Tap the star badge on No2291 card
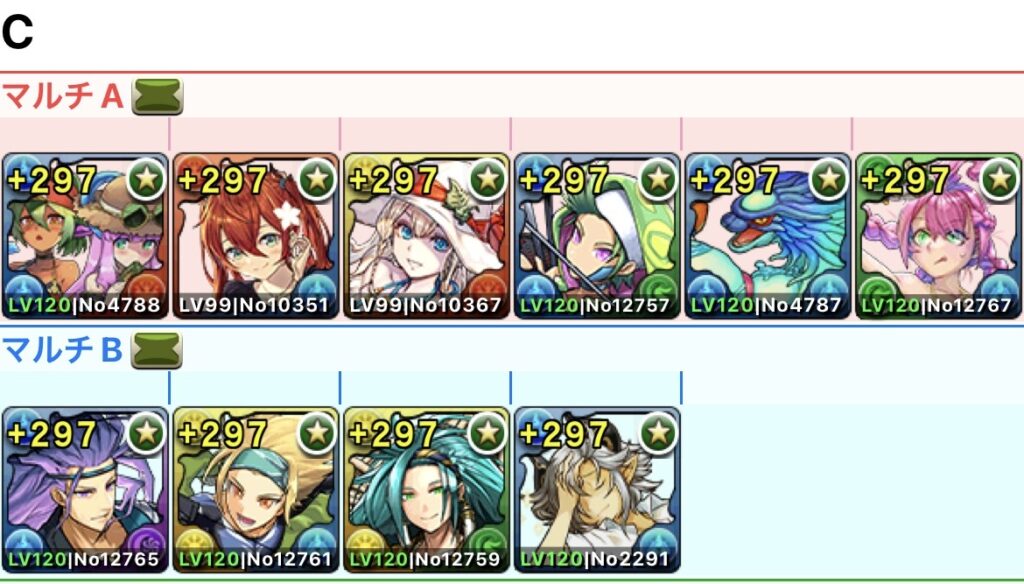This screenshot has height=584, width=1024. coord(658,432)
